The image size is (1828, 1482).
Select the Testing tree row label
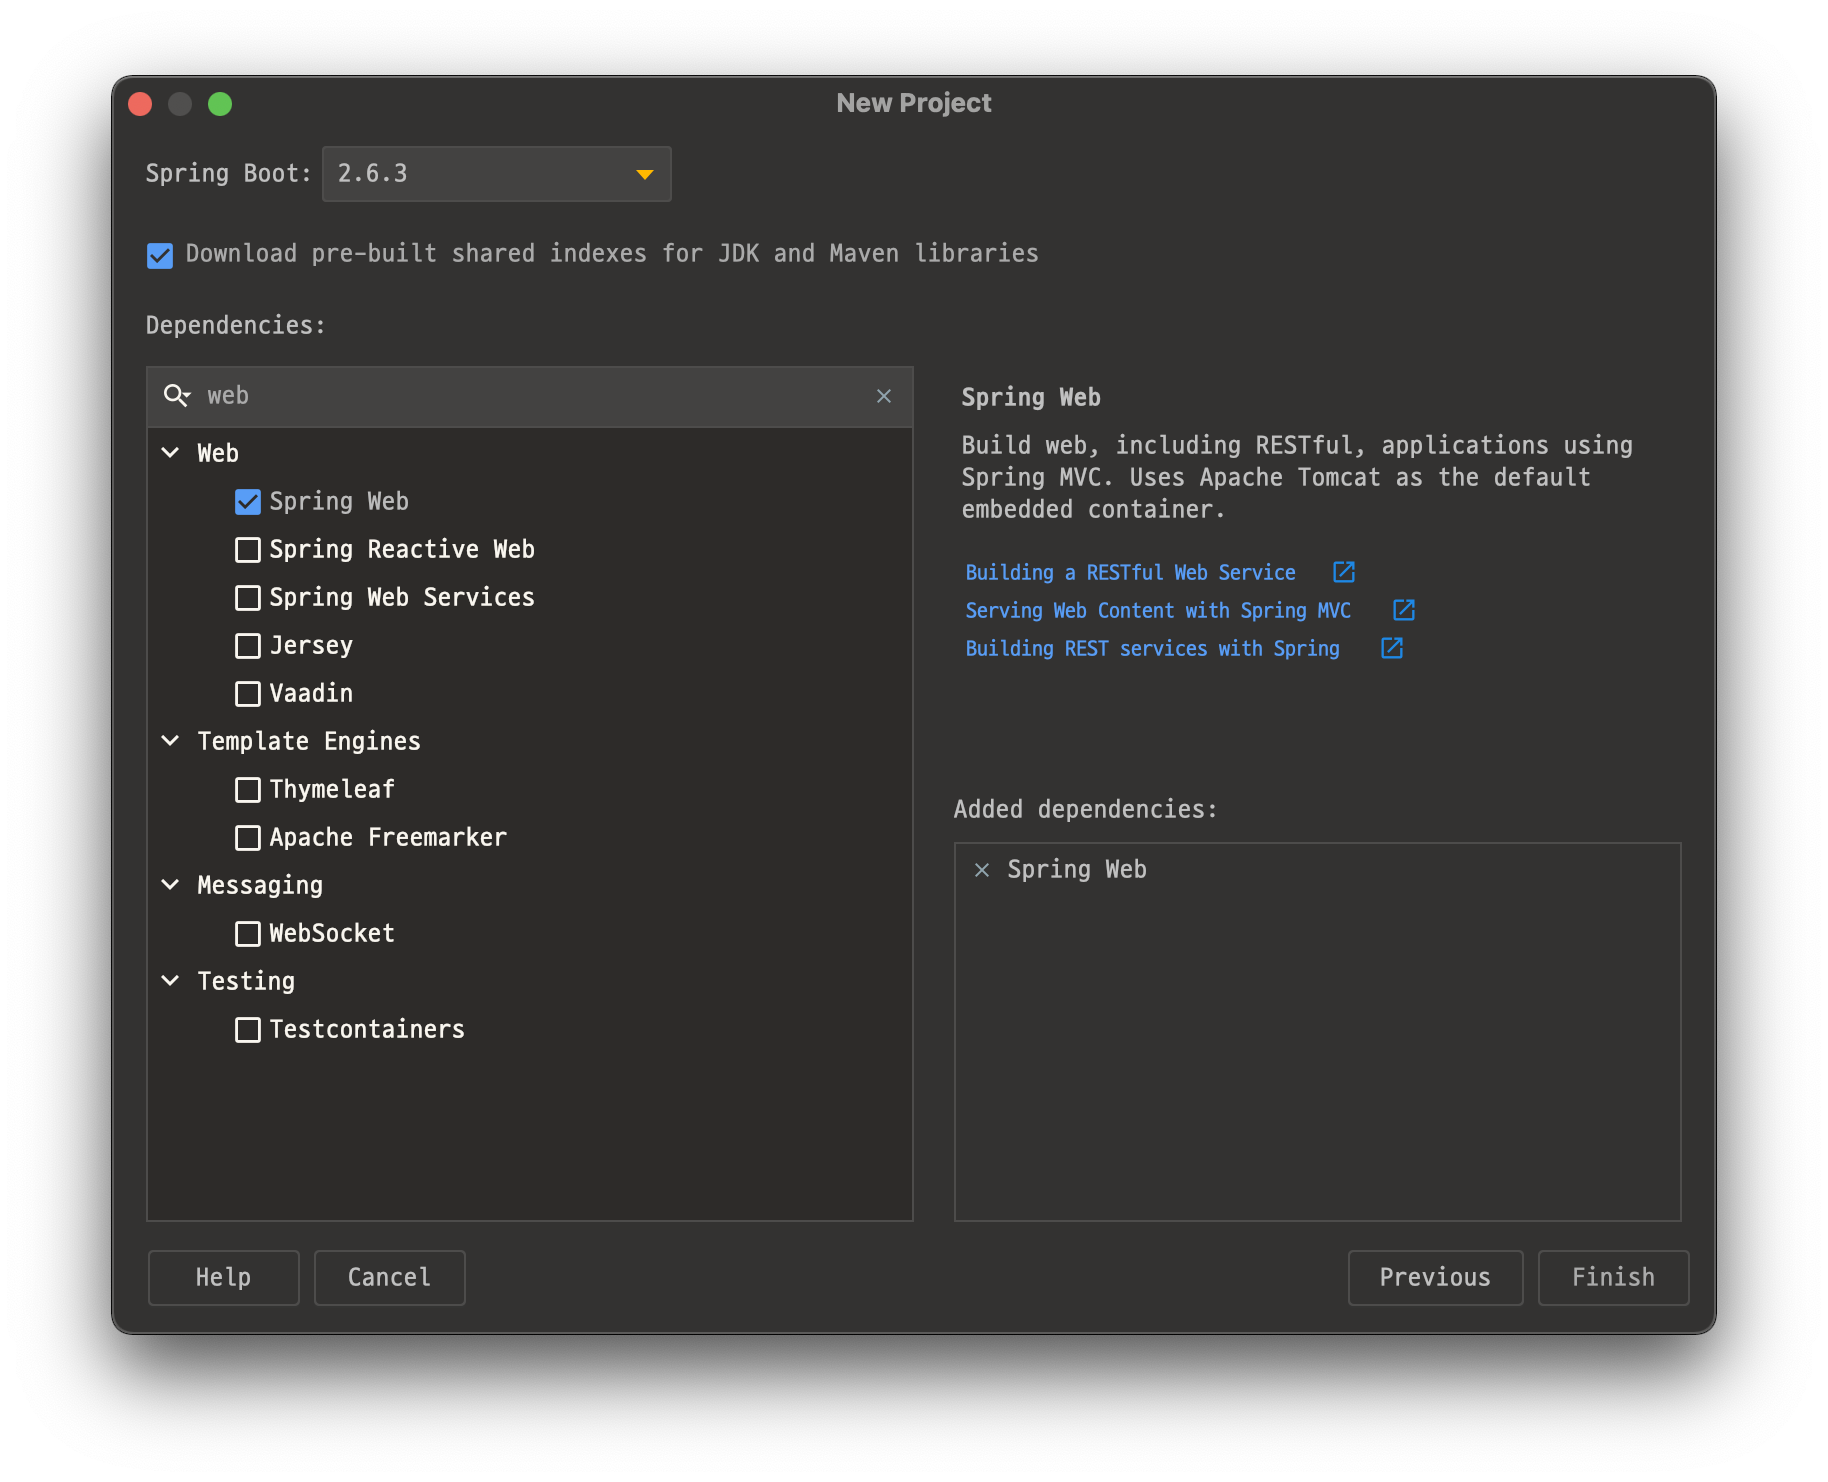pos(246,981)
